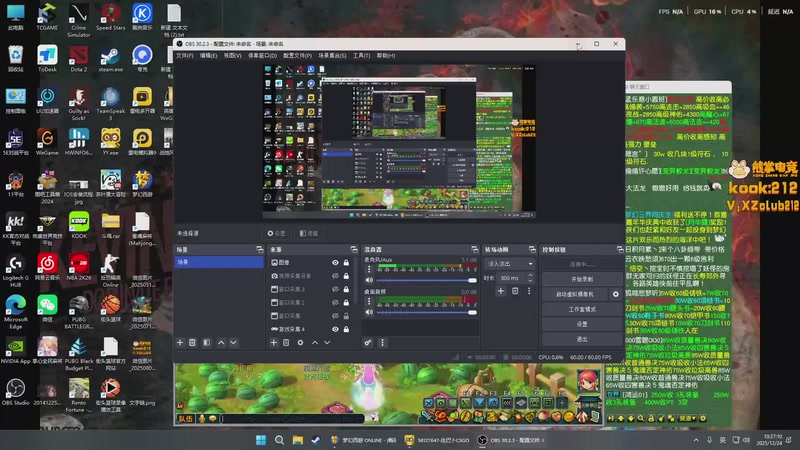The width and height of the screenshot is (800, 450).
Task: Move the source up in the 来源 dock
Action: 315,342
